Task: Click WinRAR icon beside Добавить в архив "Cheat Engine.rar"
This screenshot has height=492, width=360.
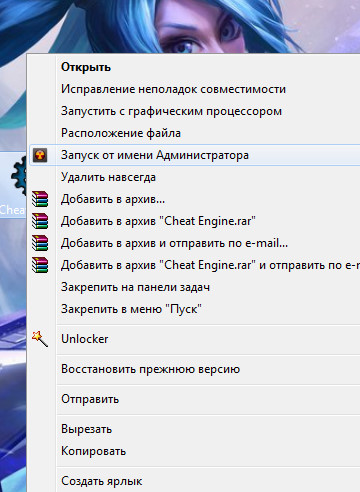Action: point(40,221)
